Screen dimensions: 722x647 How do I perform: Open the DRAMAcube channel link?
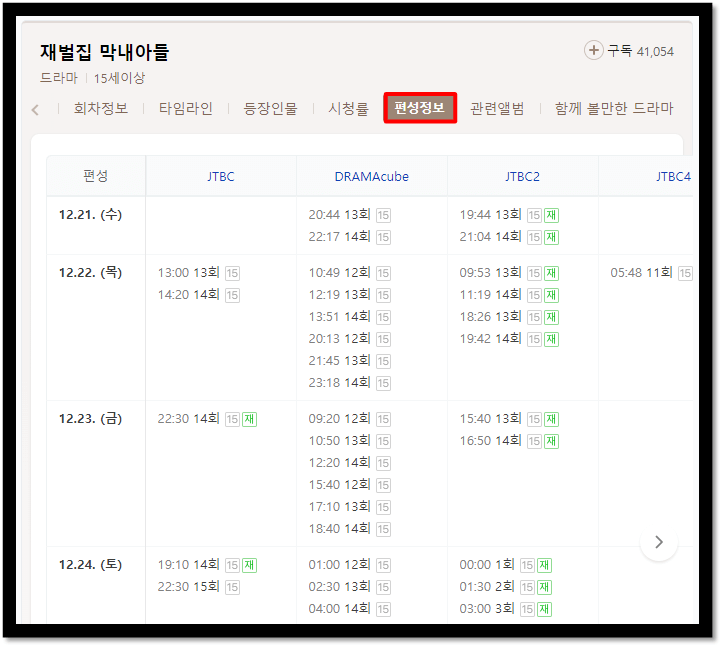[x=372, y=177]
